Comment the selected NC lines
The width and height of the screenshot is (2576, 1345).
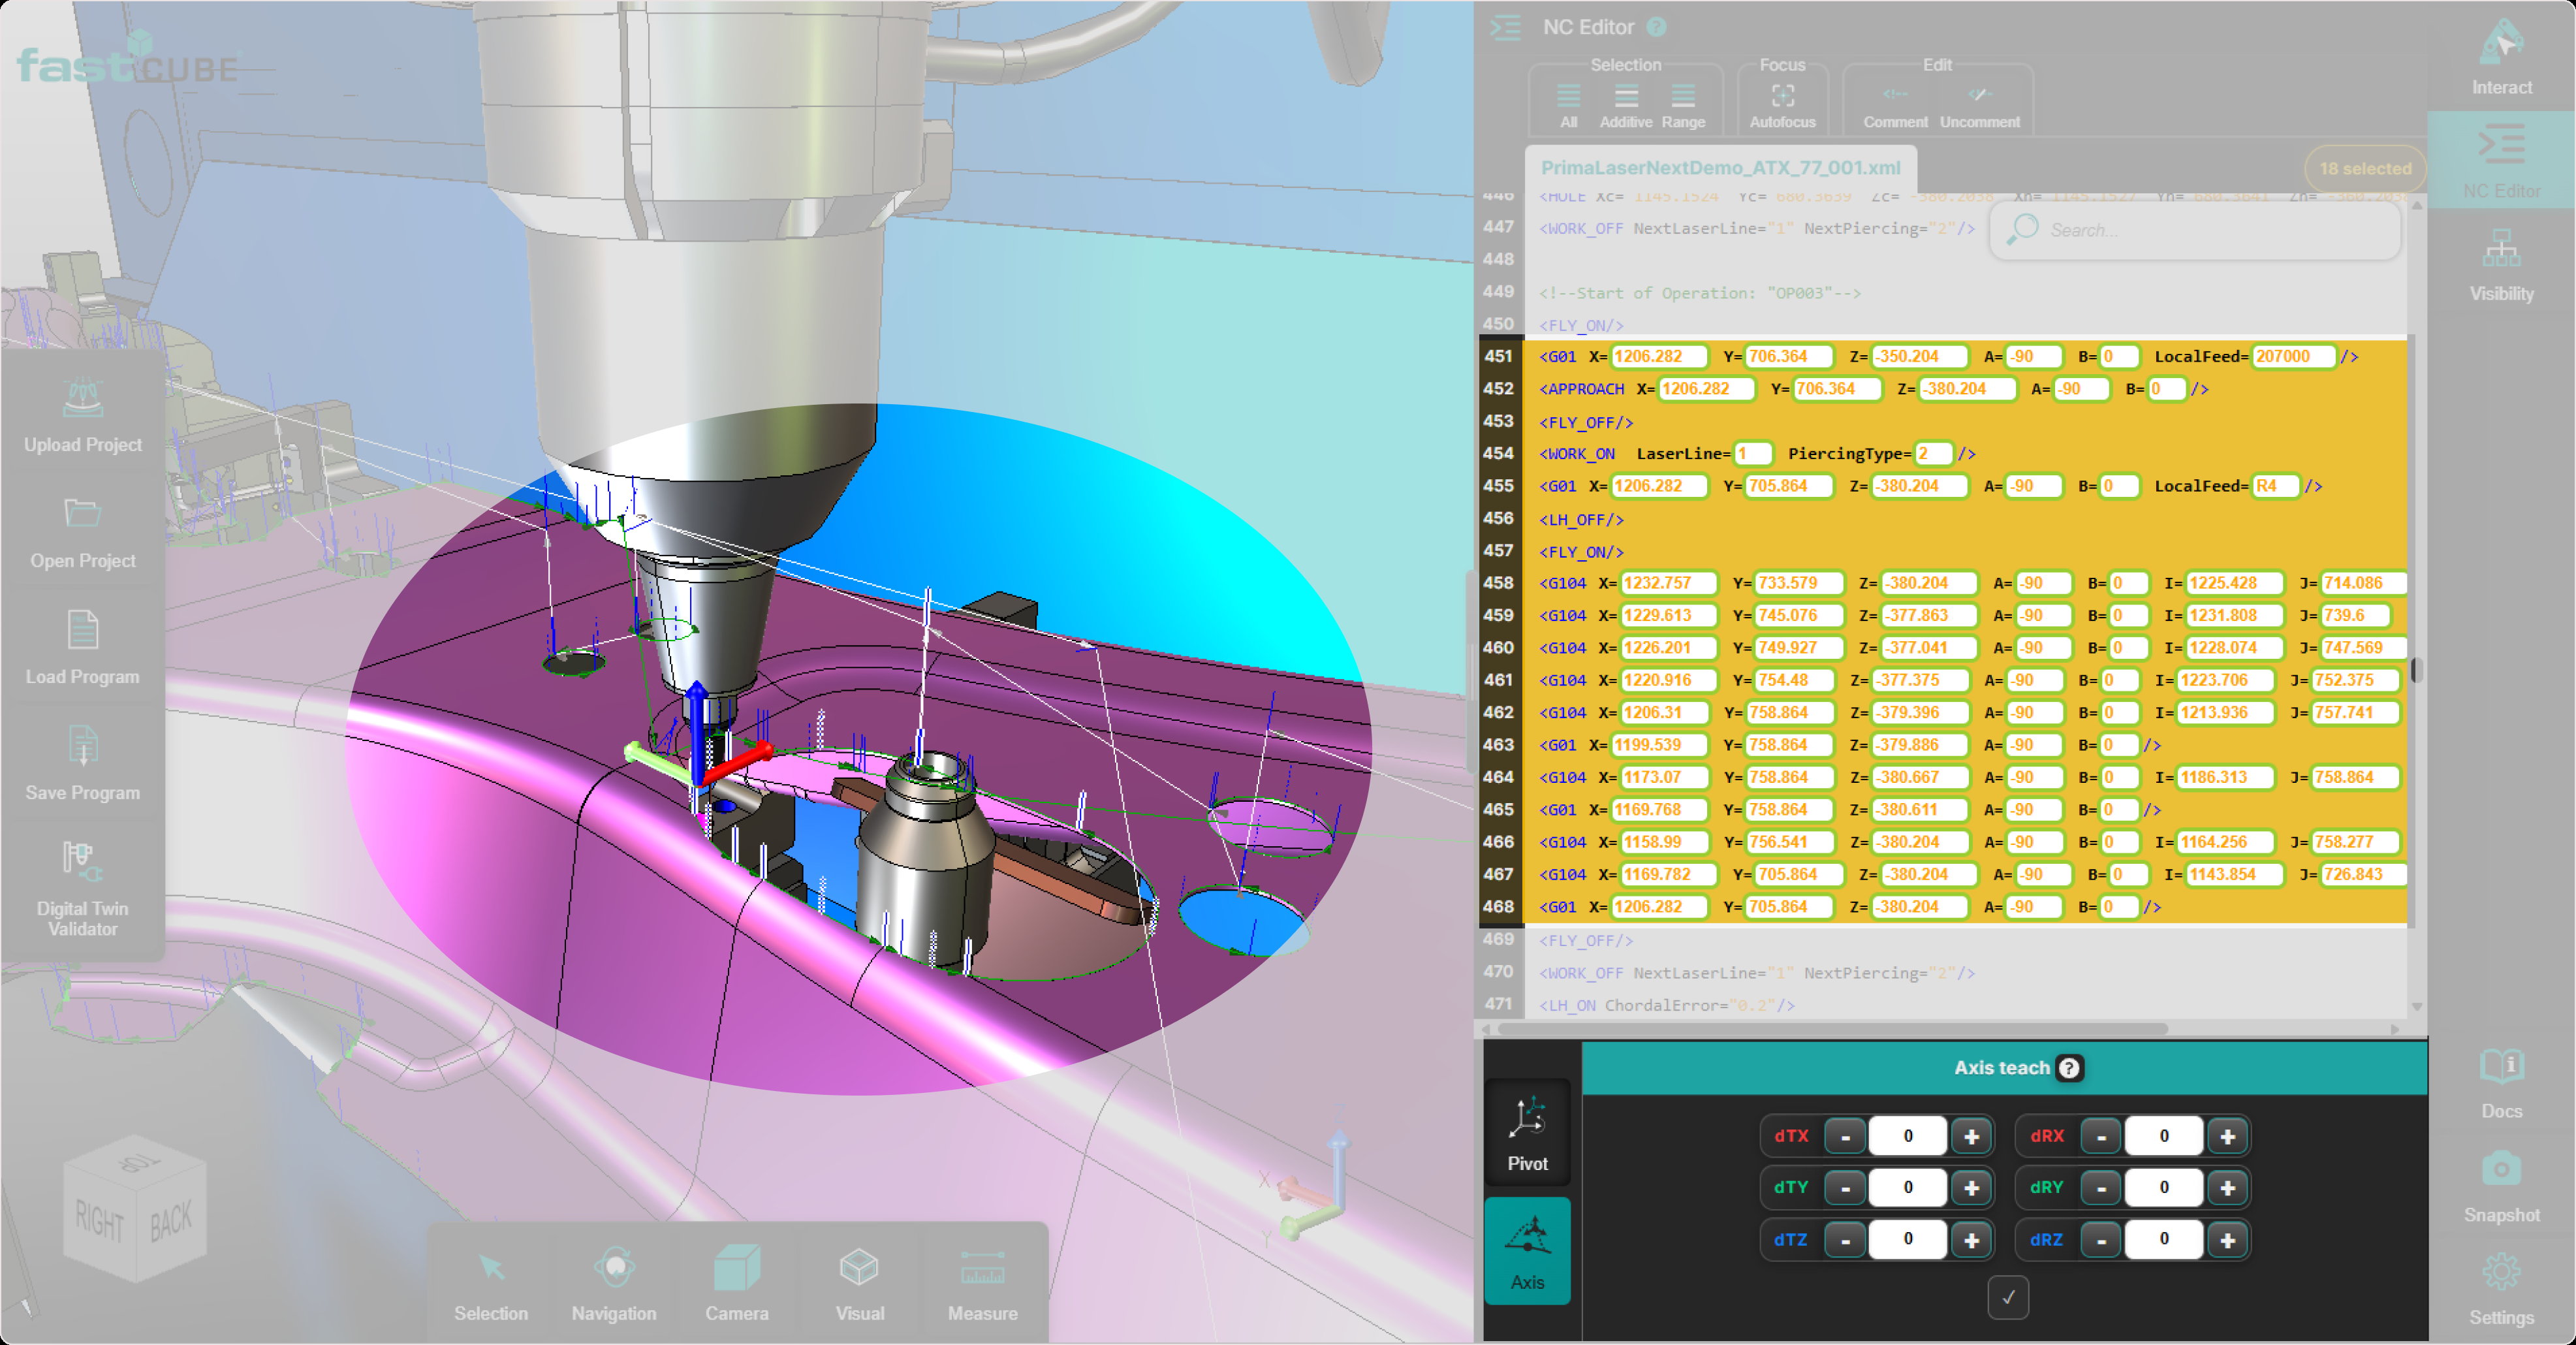pyautogui.click(x=1895, y=106)
